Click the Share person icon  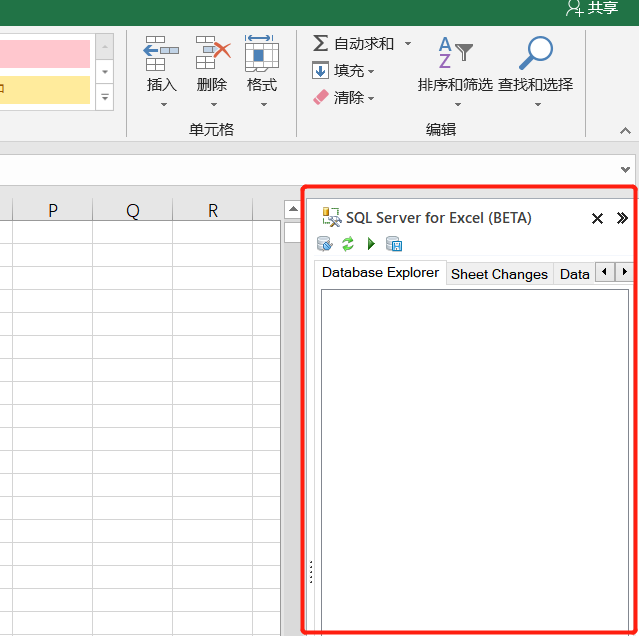(x=574, y=8)
